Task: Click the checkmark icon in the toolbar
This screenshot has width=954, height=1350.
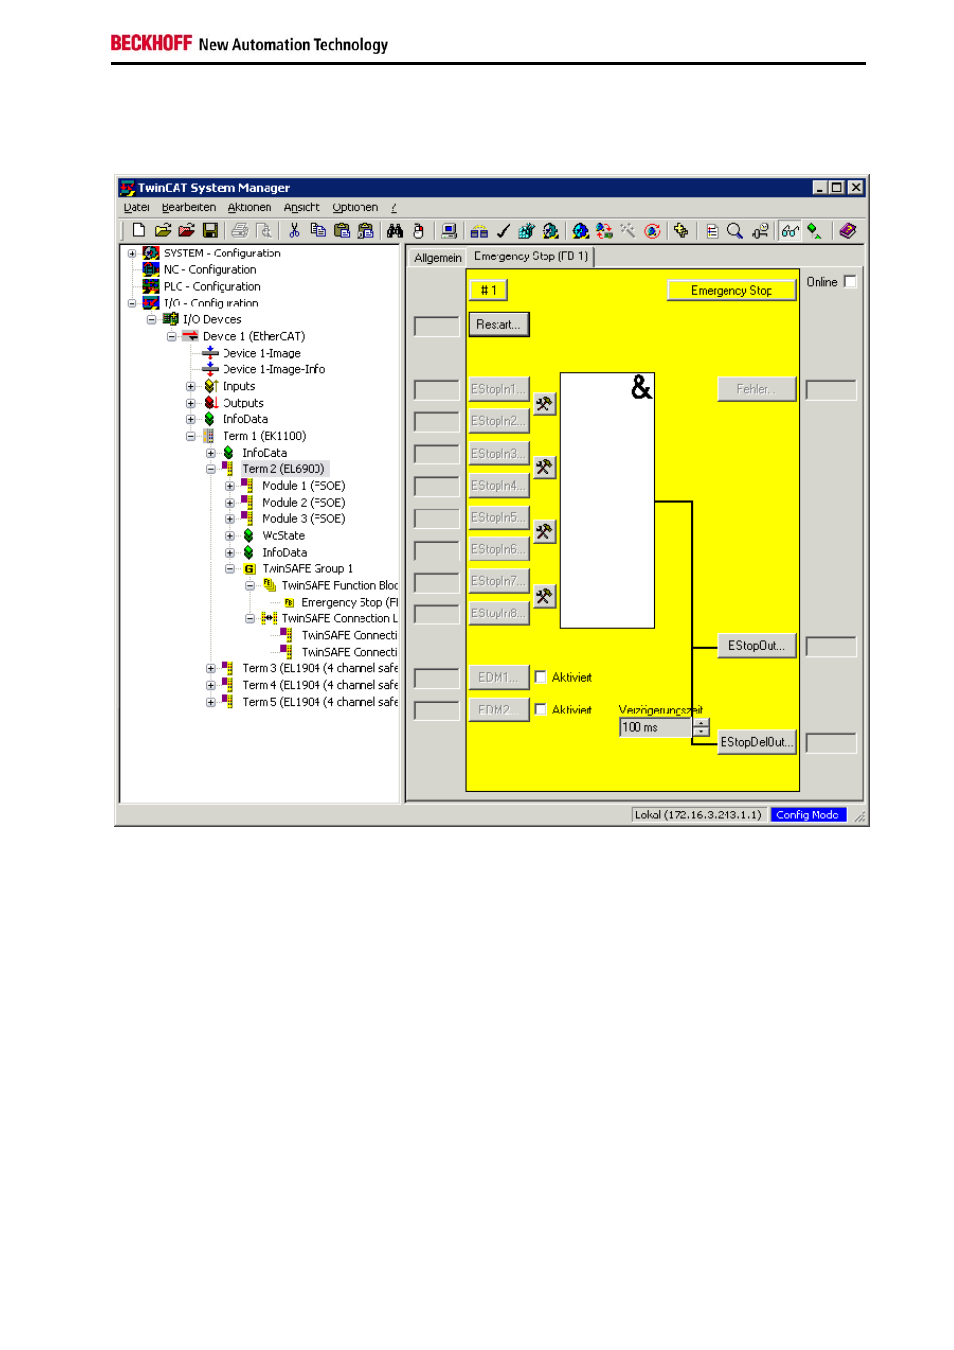Action: [x=503, y=231]
